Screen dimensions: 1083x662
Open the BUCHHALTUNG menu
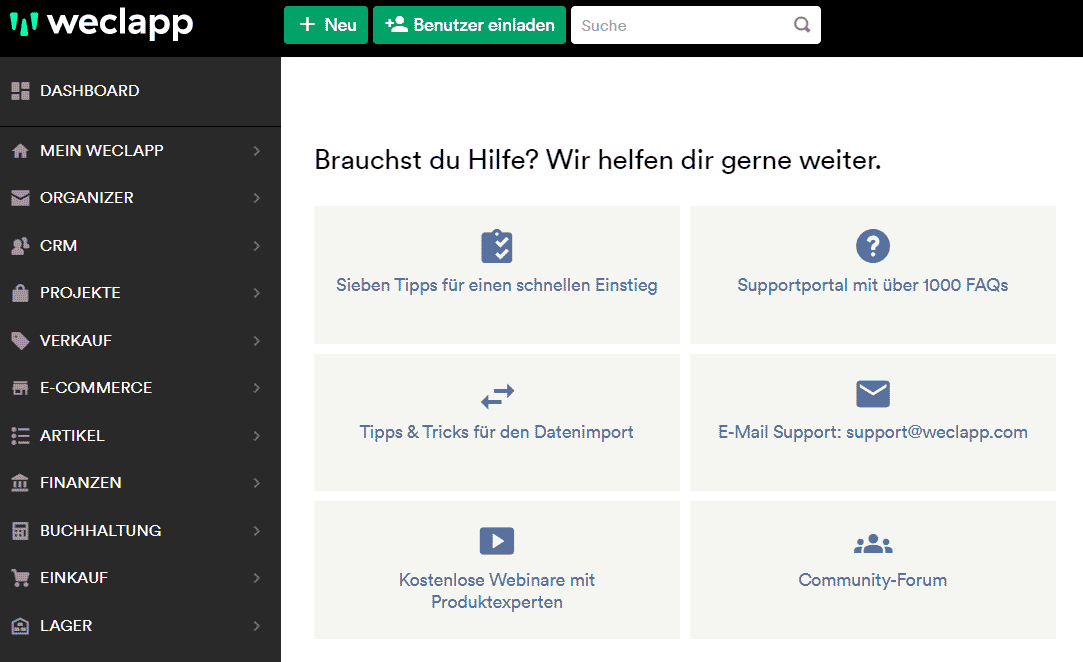(x=140, y=531)
